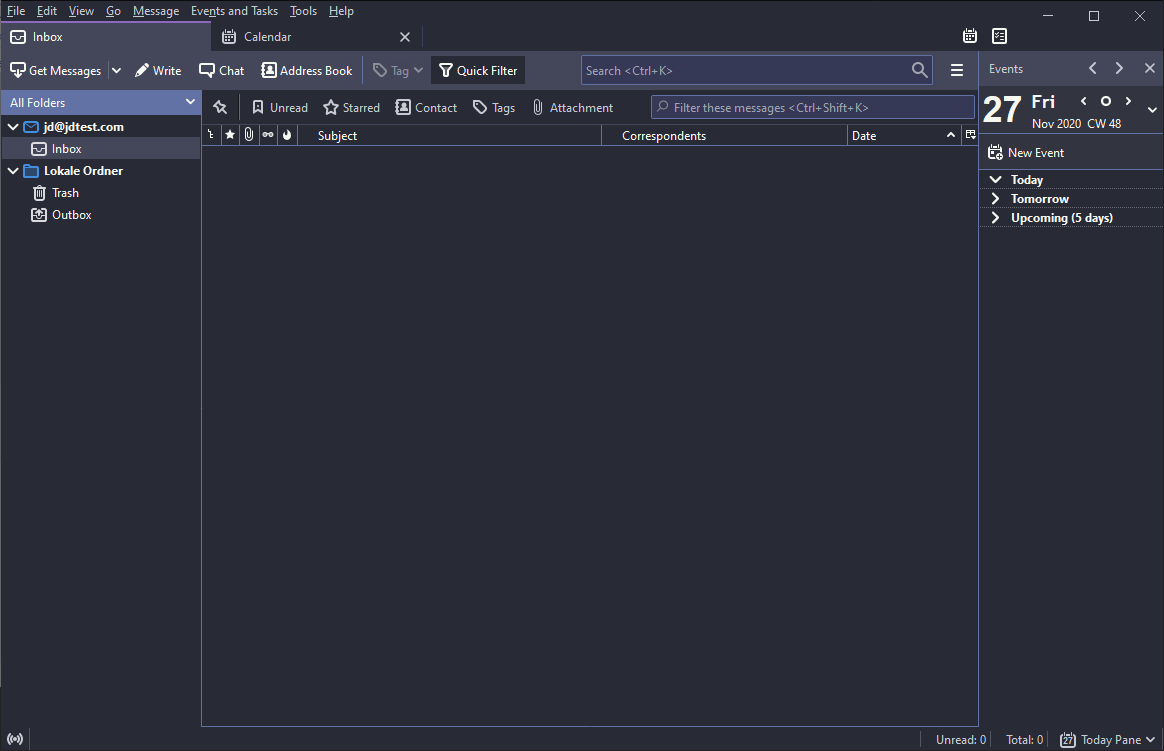
Task: Open the Tasks view icon in the tab bar
Action: (x=999, y=35)
